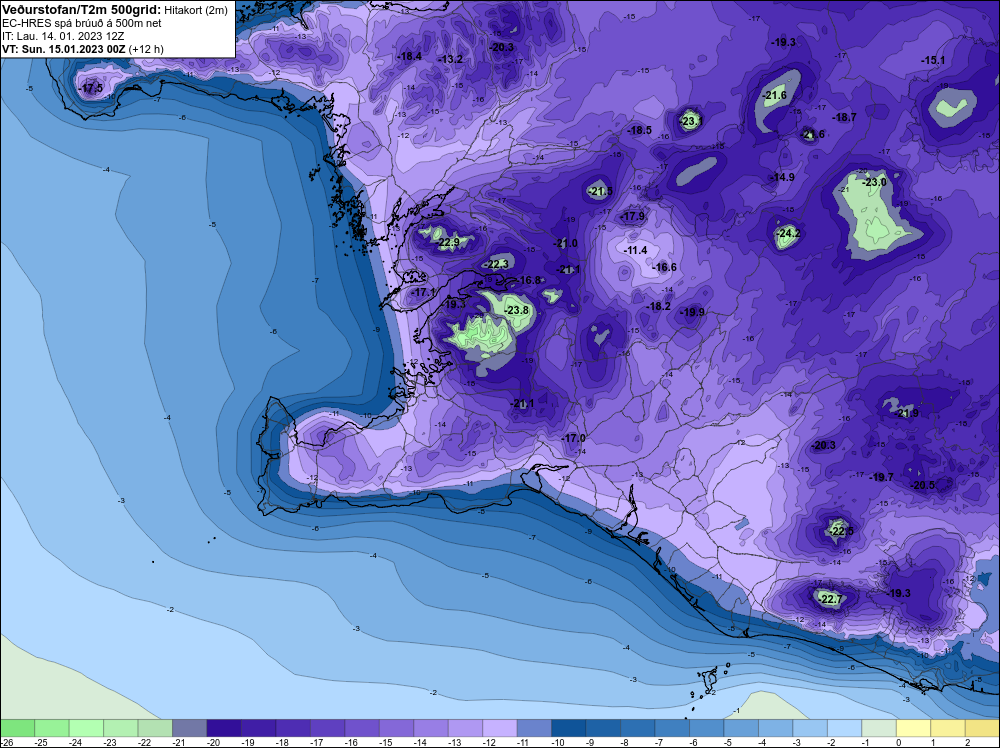The height and width of the screenshot is (748, 1000).
Task: Click the -17.1 temperature label
Action: 423,292
